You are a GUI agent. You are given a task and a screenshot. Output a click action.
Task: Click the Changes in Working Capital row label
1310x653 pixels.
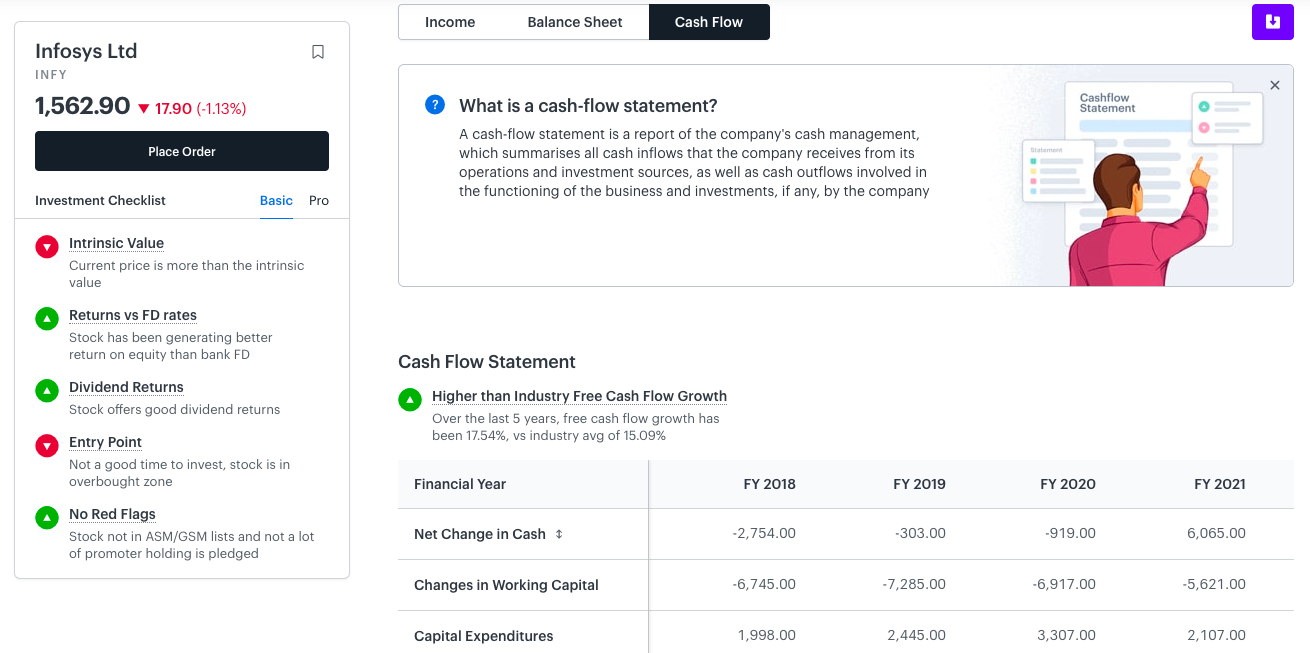click(x=506, y=585)
